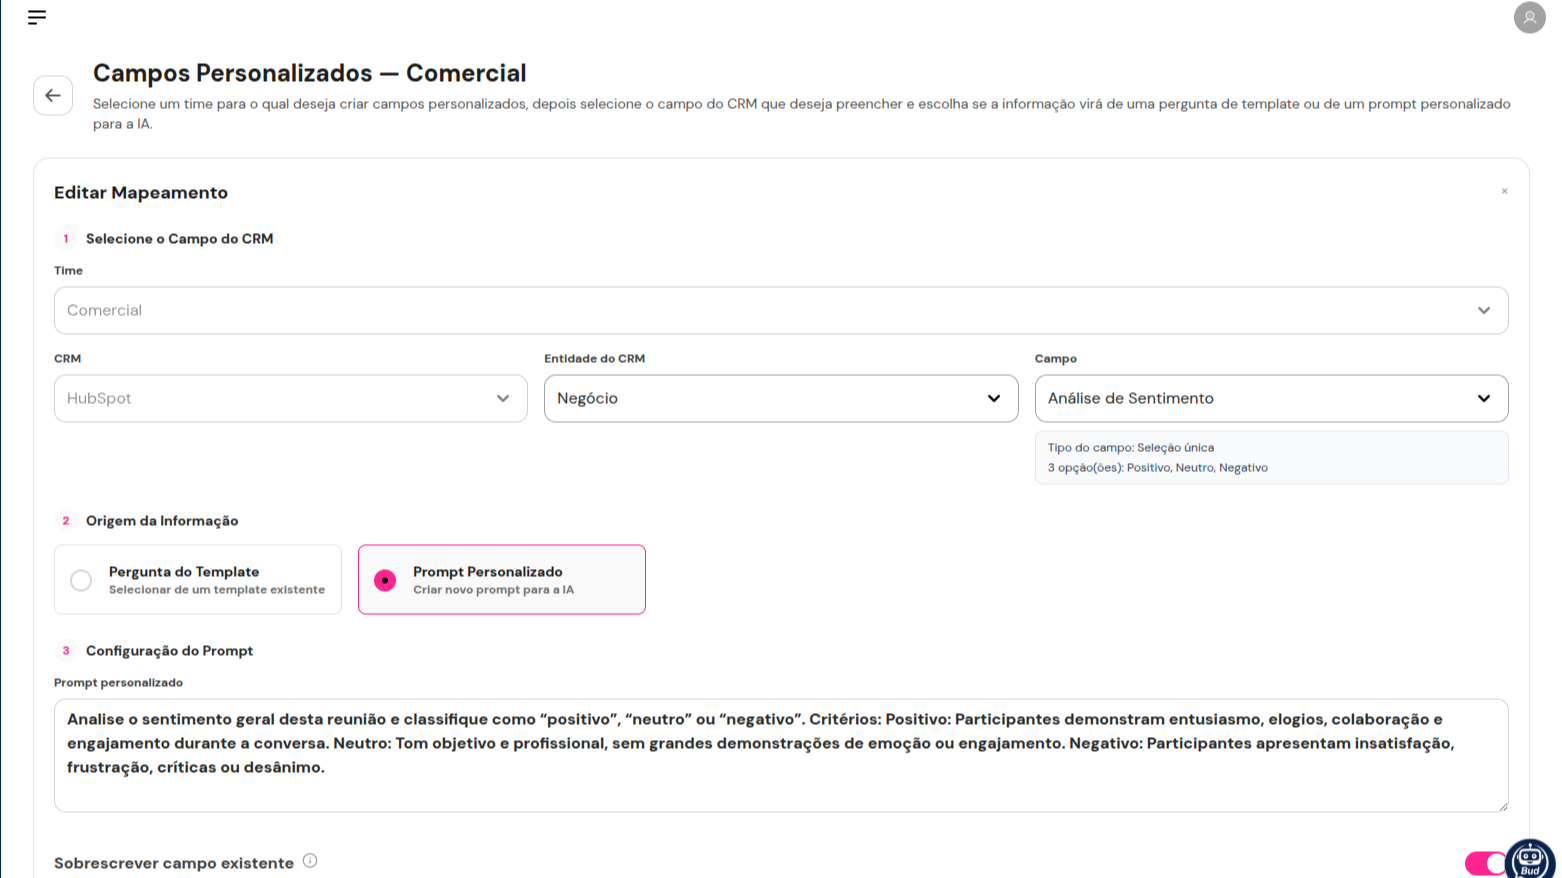Image resolution: width=1562 pixels, height=878 pixels.
Task: Click the 'Tipo do campo: Seleção única' text
Action: pos(1131,448)
